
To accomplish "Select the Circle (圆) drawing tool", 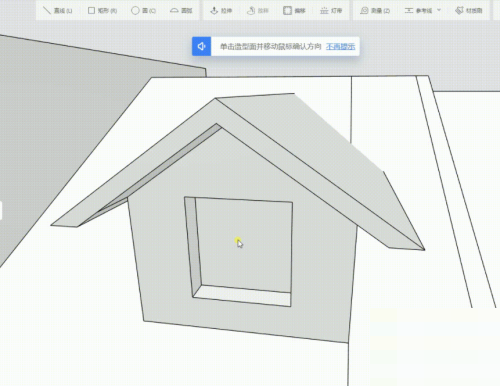I will [143, 11].
